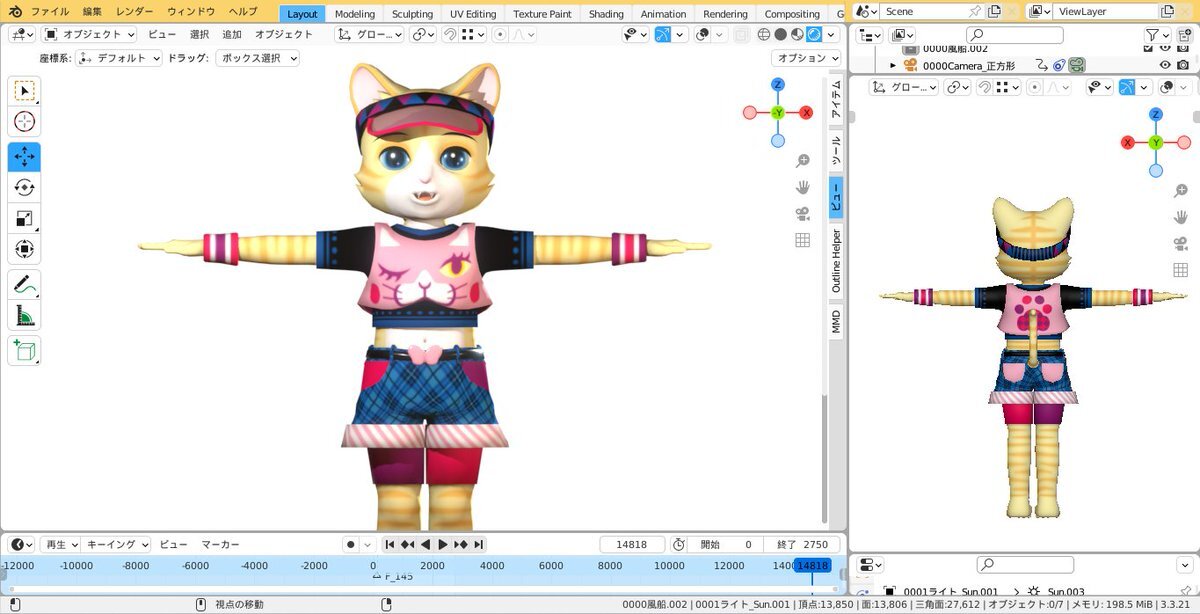1200x614 pixels.
Task: Click the outliner search field
Action: point(1016,35)
